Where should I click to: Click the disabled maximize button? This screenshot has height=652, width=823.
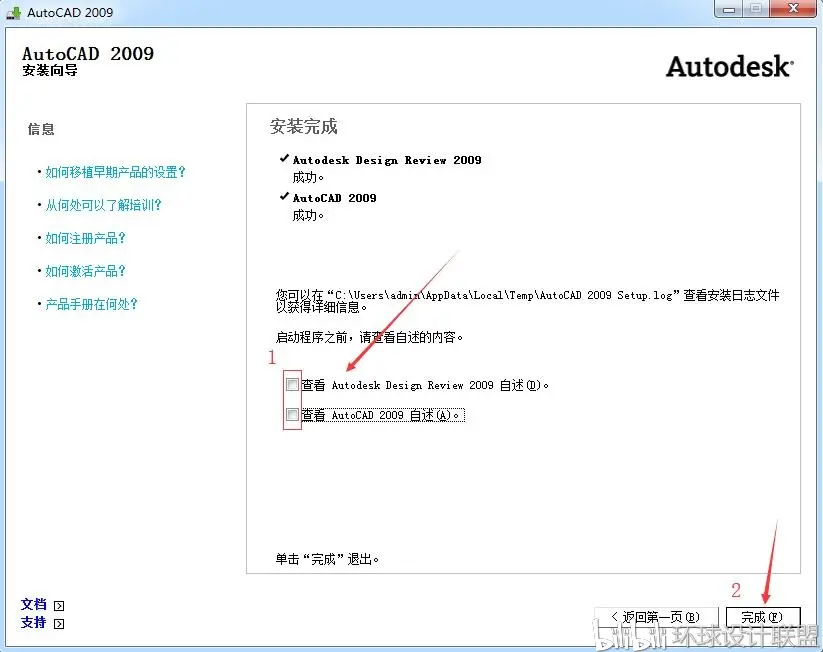tap(756, 9)
